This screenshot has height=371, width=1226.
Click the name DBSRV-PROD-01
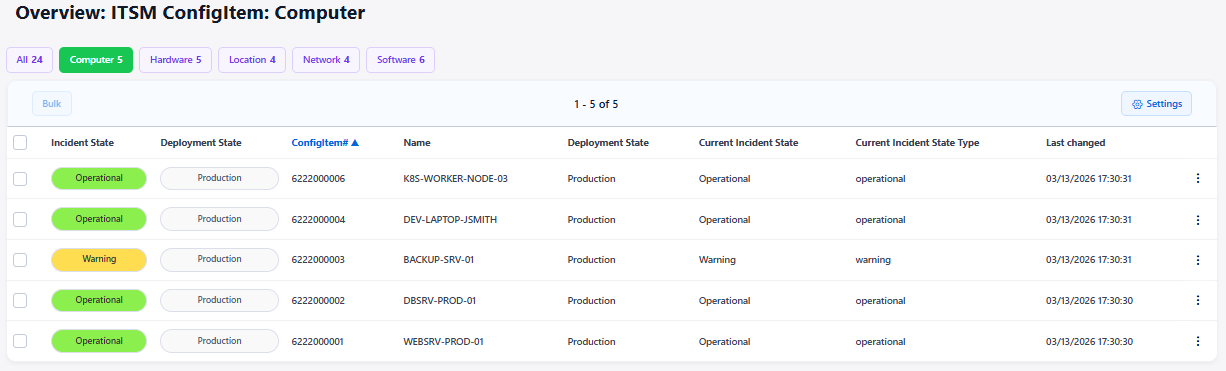(439, 301)
